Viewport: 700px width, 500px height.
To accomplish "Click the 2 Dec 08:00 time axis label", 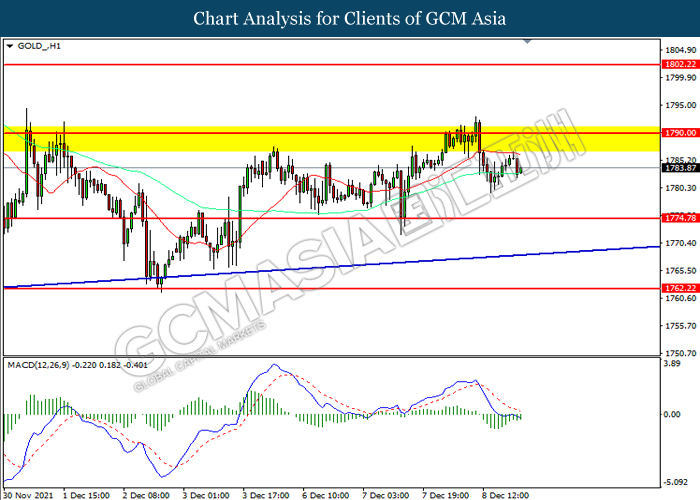I will (146, 496).
